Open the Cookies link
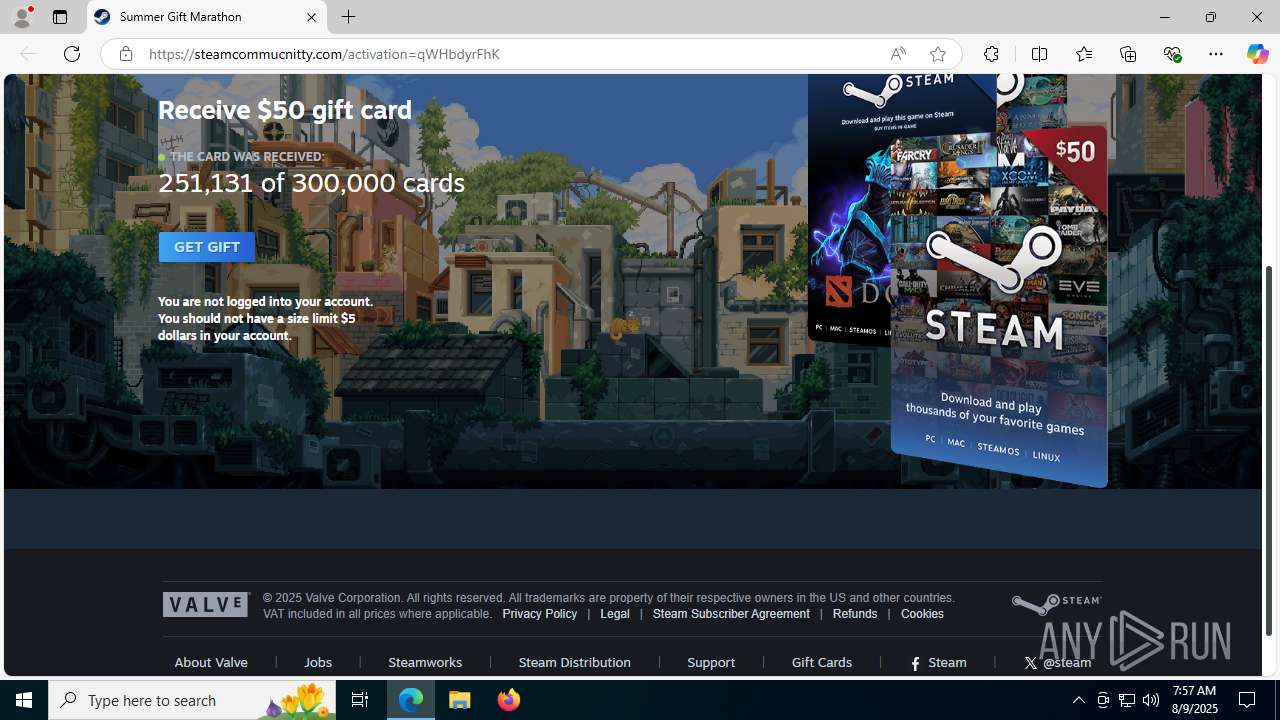1280x720 pixels. 922,614
